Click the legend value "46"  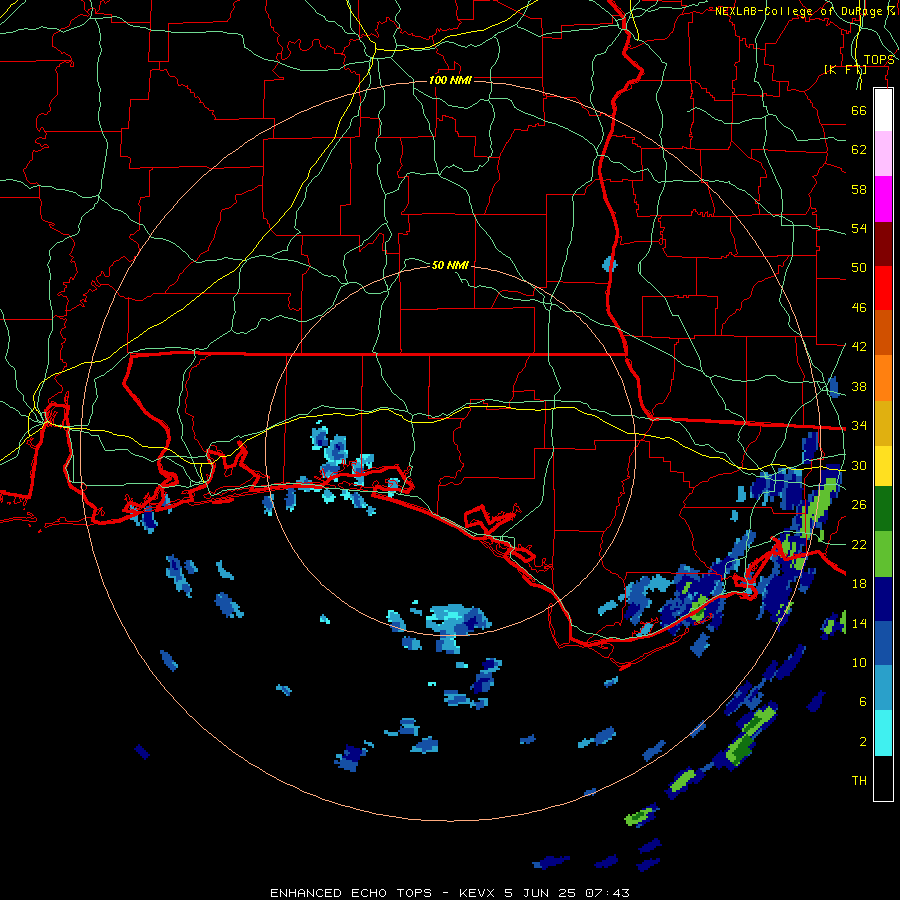click(859, 308)
